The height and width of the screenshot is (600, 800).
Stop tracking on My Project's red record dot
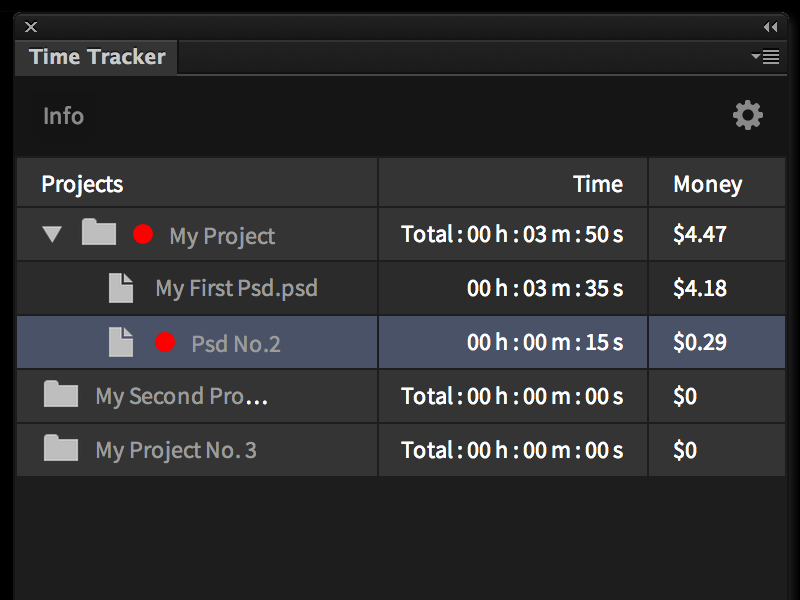(143, 234)
